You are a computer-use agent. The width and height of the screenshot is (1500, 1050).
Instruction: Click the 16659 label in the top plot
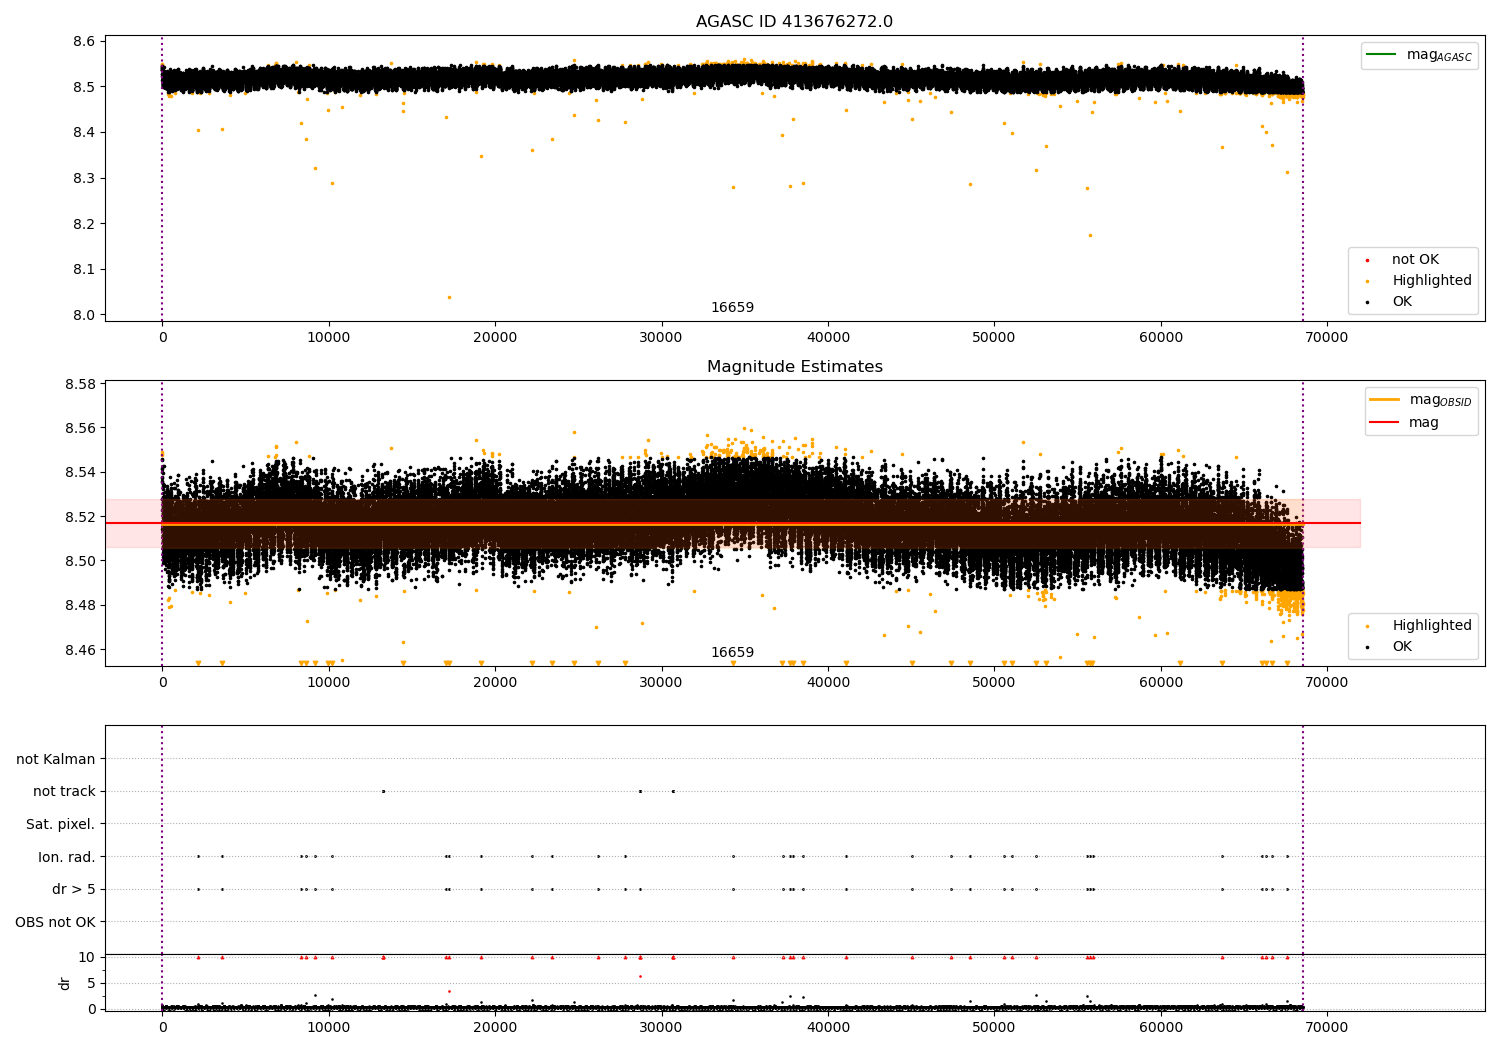732,308
